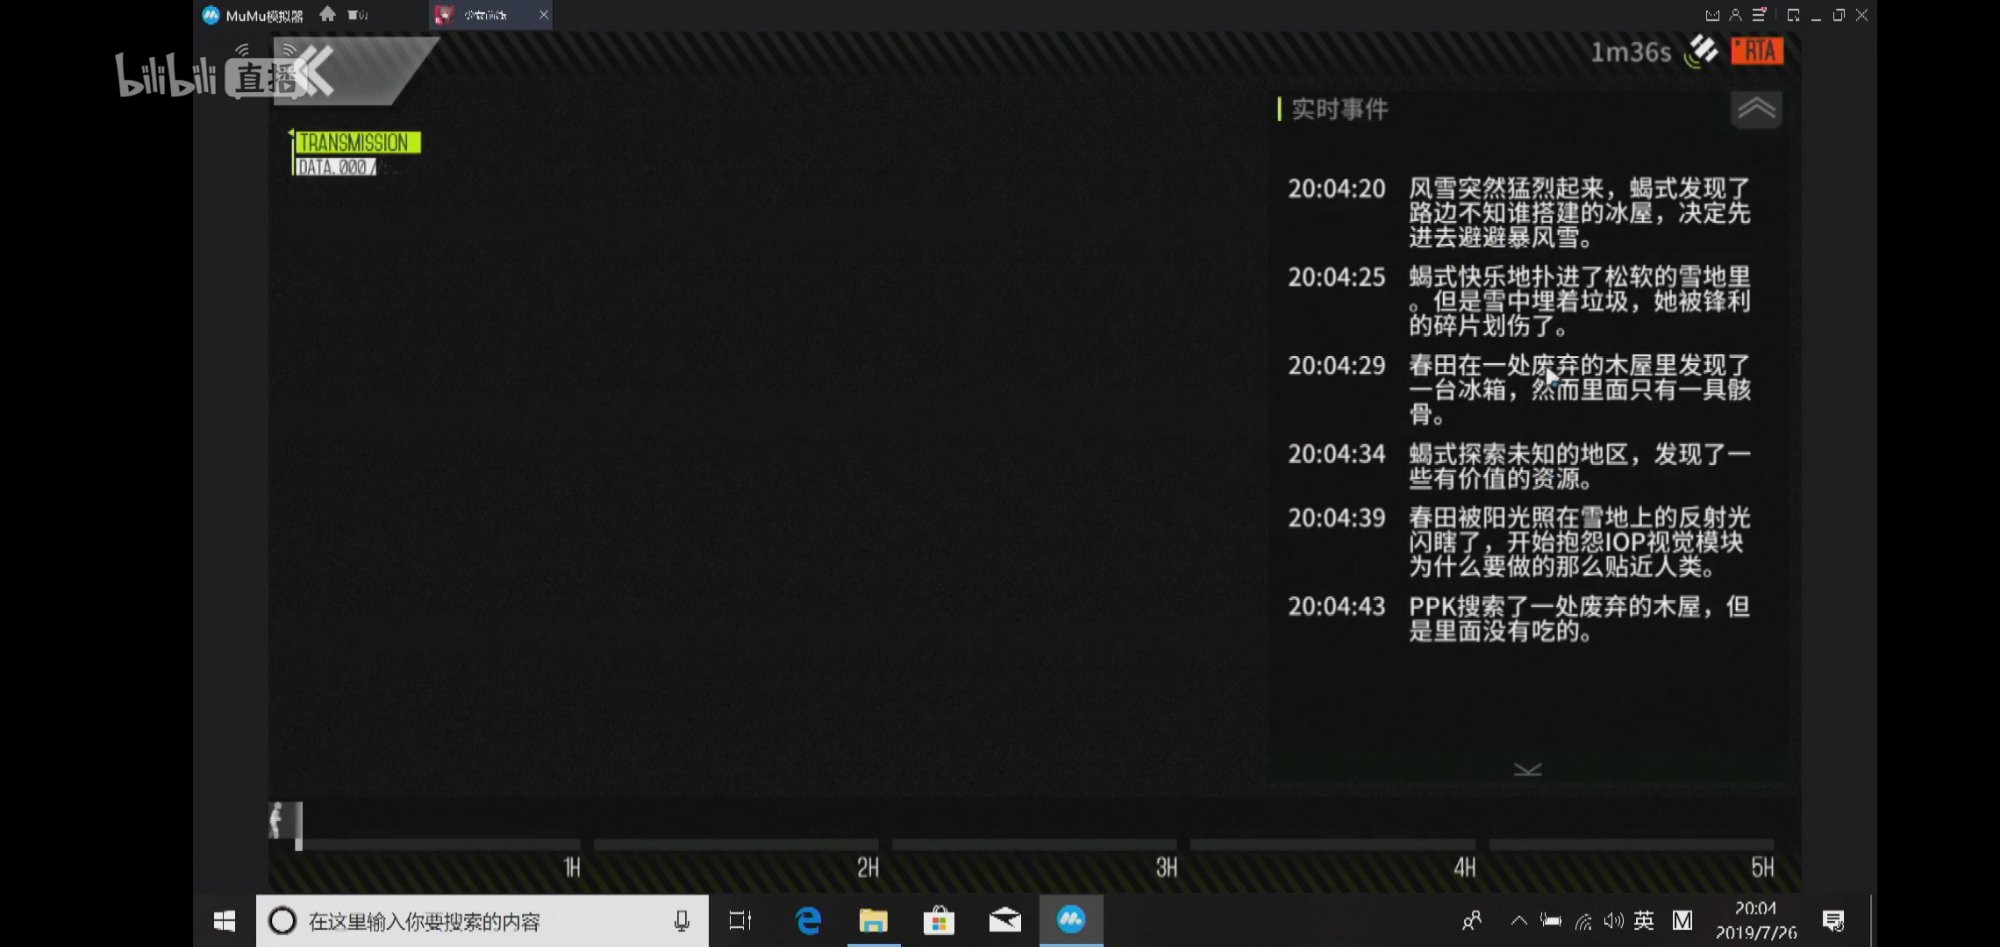Screen dimensions: 2000x947
Task: Click the 5H timeline mark
Action: click(x=1762, y=867)
